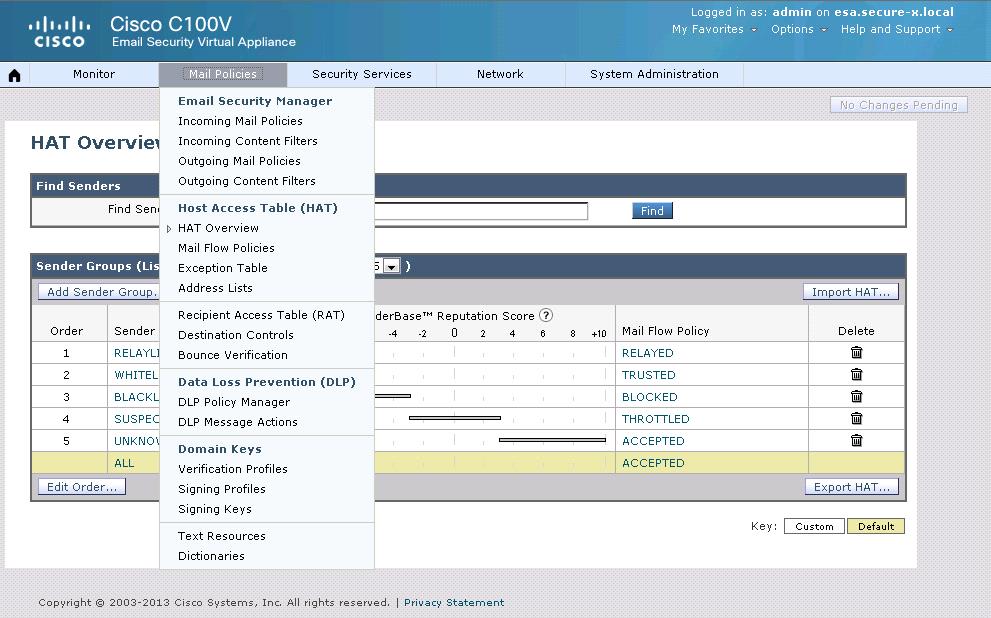This screenshot has height=618, width=991.
Task: Select Text Resources
Action: (222, 536)
